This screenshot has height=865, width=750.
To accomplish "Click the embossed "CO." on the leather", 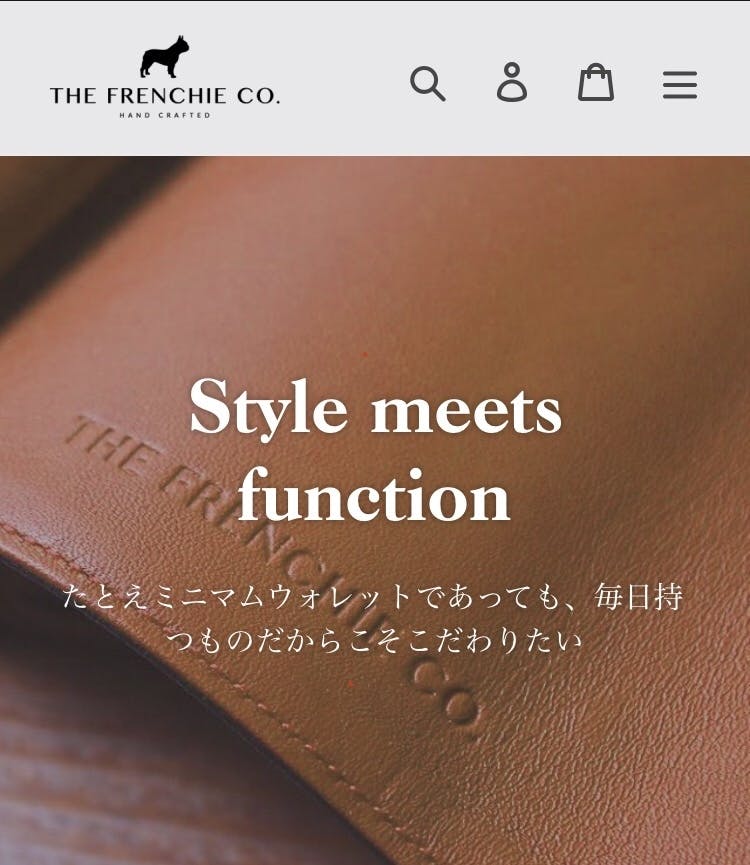I will click(447, 698).
